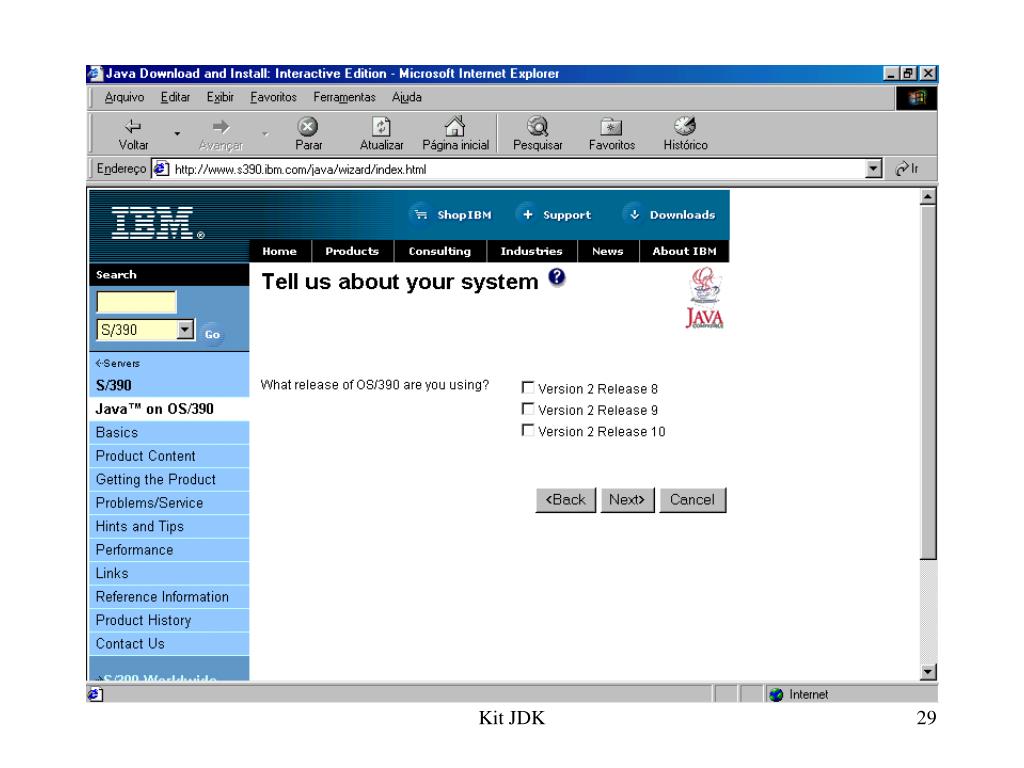Click the Avançar forward arrow icon
Viewport: 1024px width, 768px height.
221,126
